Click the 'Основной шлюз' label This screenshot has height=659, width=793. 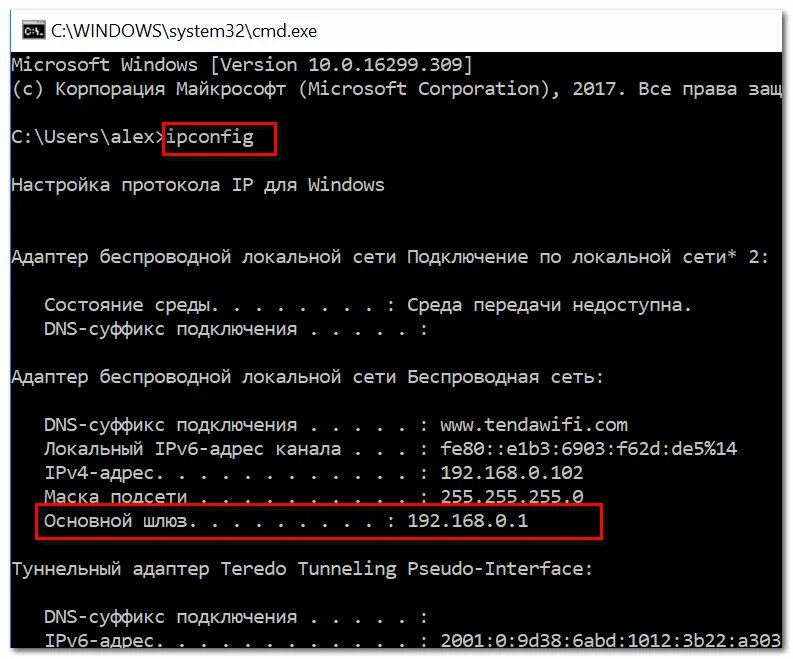(x=116, y=521)
